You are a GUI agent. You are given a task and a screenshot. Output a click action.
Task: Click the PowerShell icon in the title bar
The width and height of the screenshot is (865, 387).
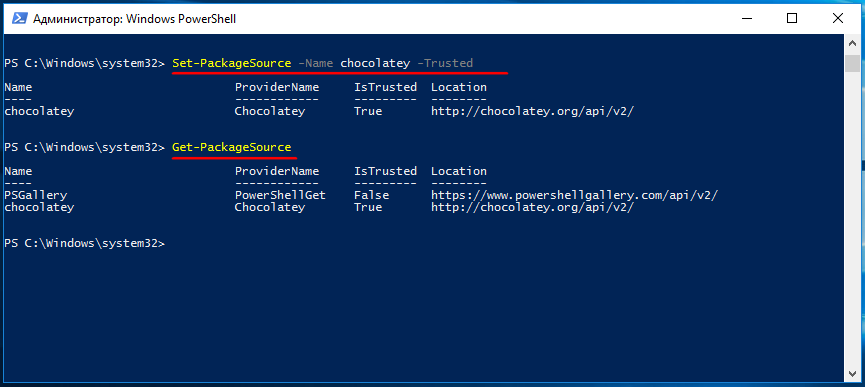coord(19,19)
